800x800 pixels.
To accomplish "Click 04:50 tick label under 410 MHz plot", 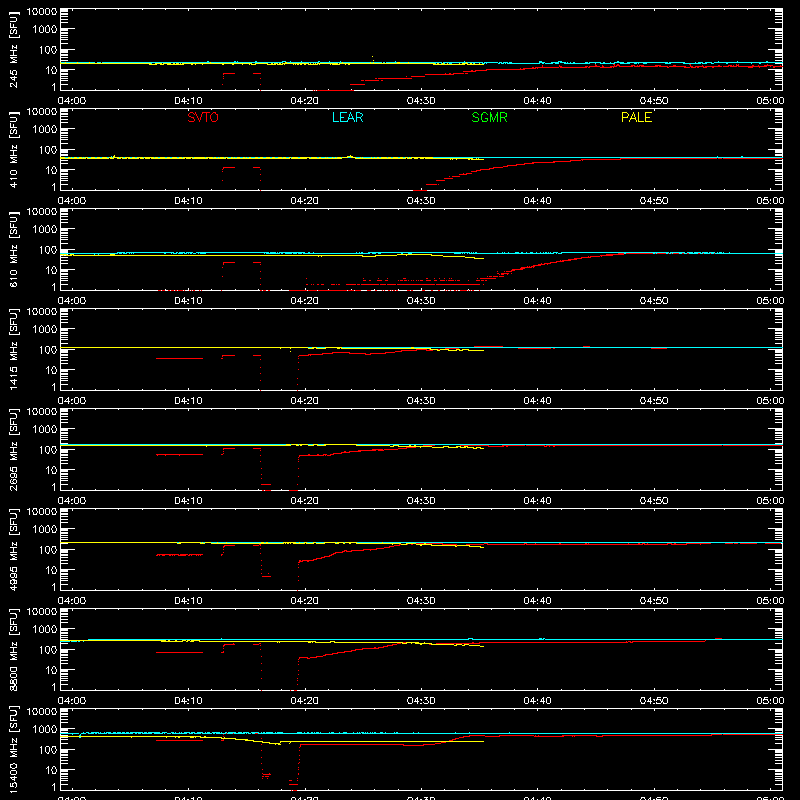I will [654, 201].
